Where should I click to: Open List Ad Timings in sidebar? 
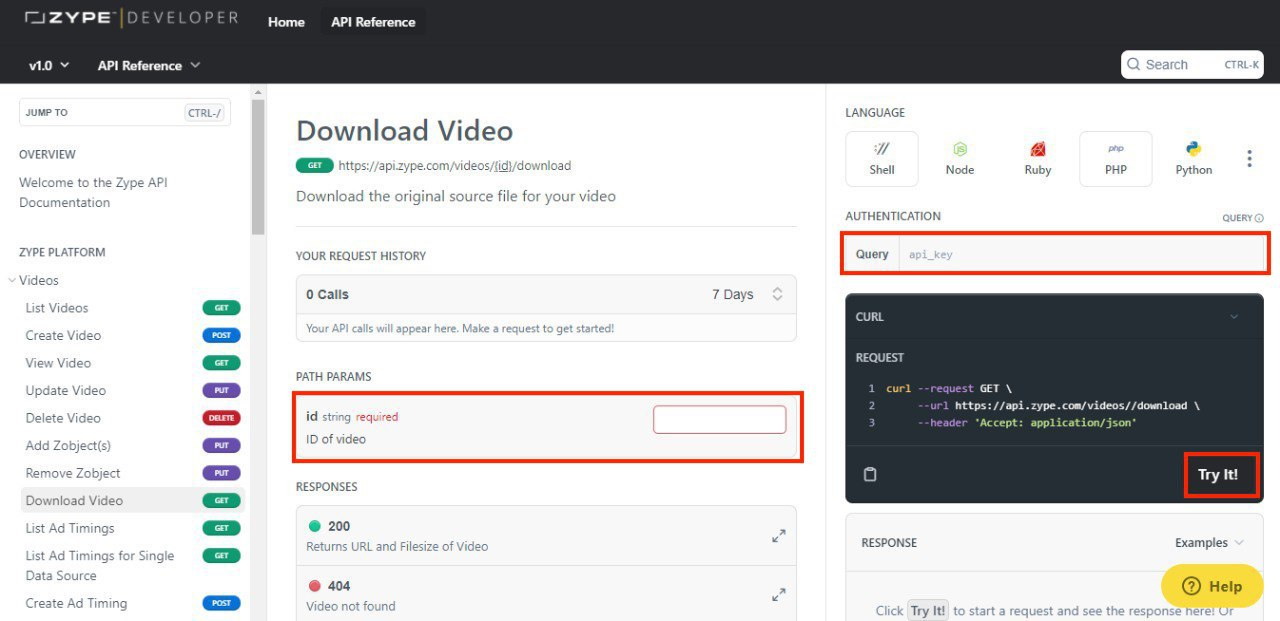coord(132,528)
